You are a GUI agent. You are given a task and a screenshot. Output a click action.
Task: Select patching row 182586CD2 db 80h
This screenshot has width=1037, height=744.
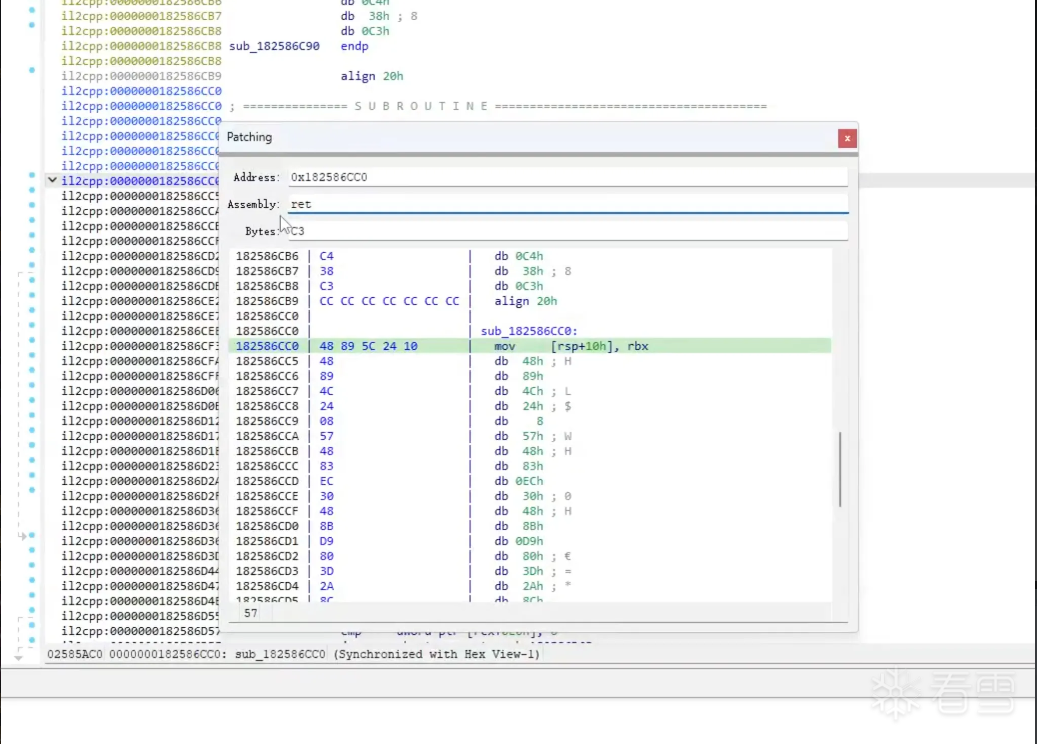point(530,556)
